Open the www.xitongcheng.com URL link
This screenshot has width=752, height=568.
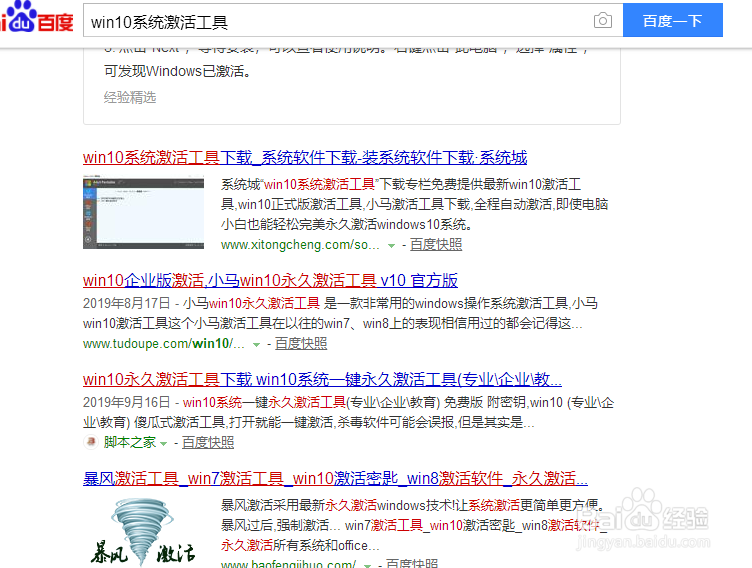tap(300, 245)
